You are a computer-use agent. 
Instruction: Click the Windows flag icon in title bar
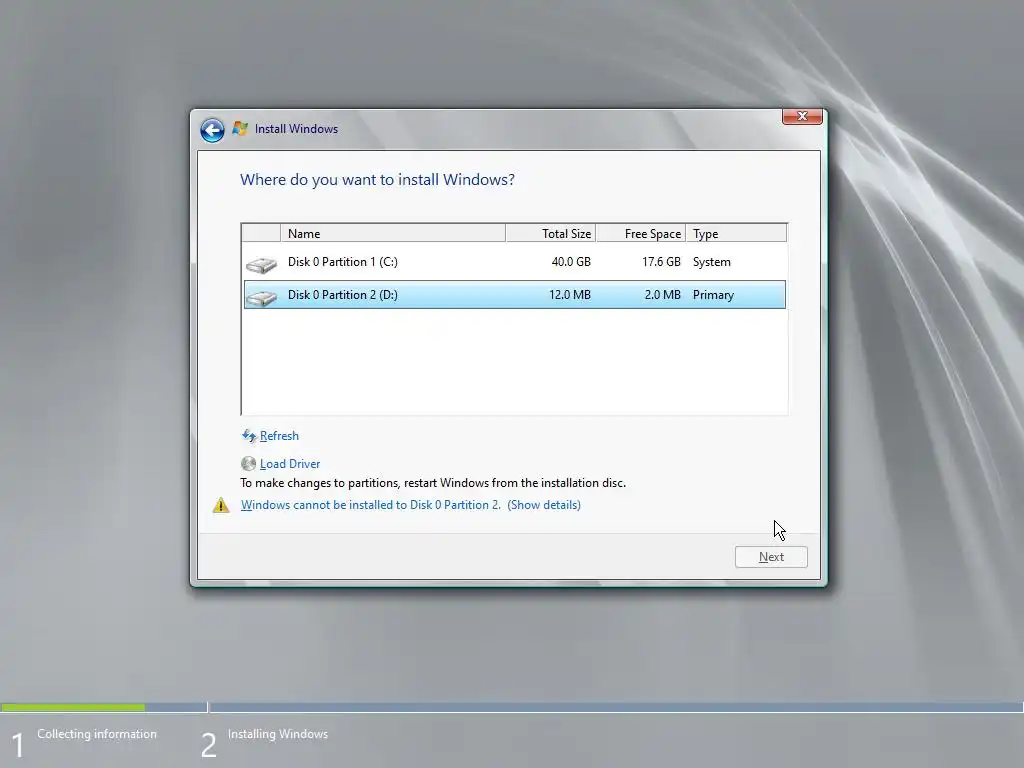coord(240,129)
